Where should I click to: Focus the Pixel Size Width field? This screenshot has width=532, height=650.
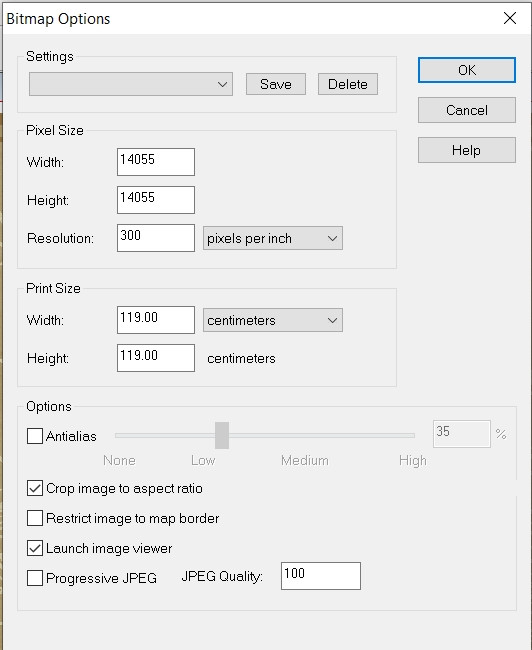[x=156, y=162]
